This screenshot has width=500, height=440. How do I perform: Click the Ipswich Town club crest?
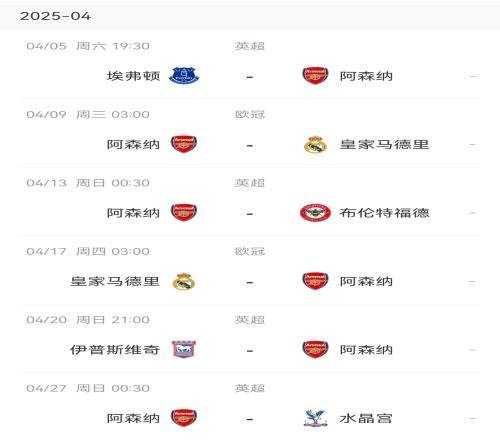[184, 349]
